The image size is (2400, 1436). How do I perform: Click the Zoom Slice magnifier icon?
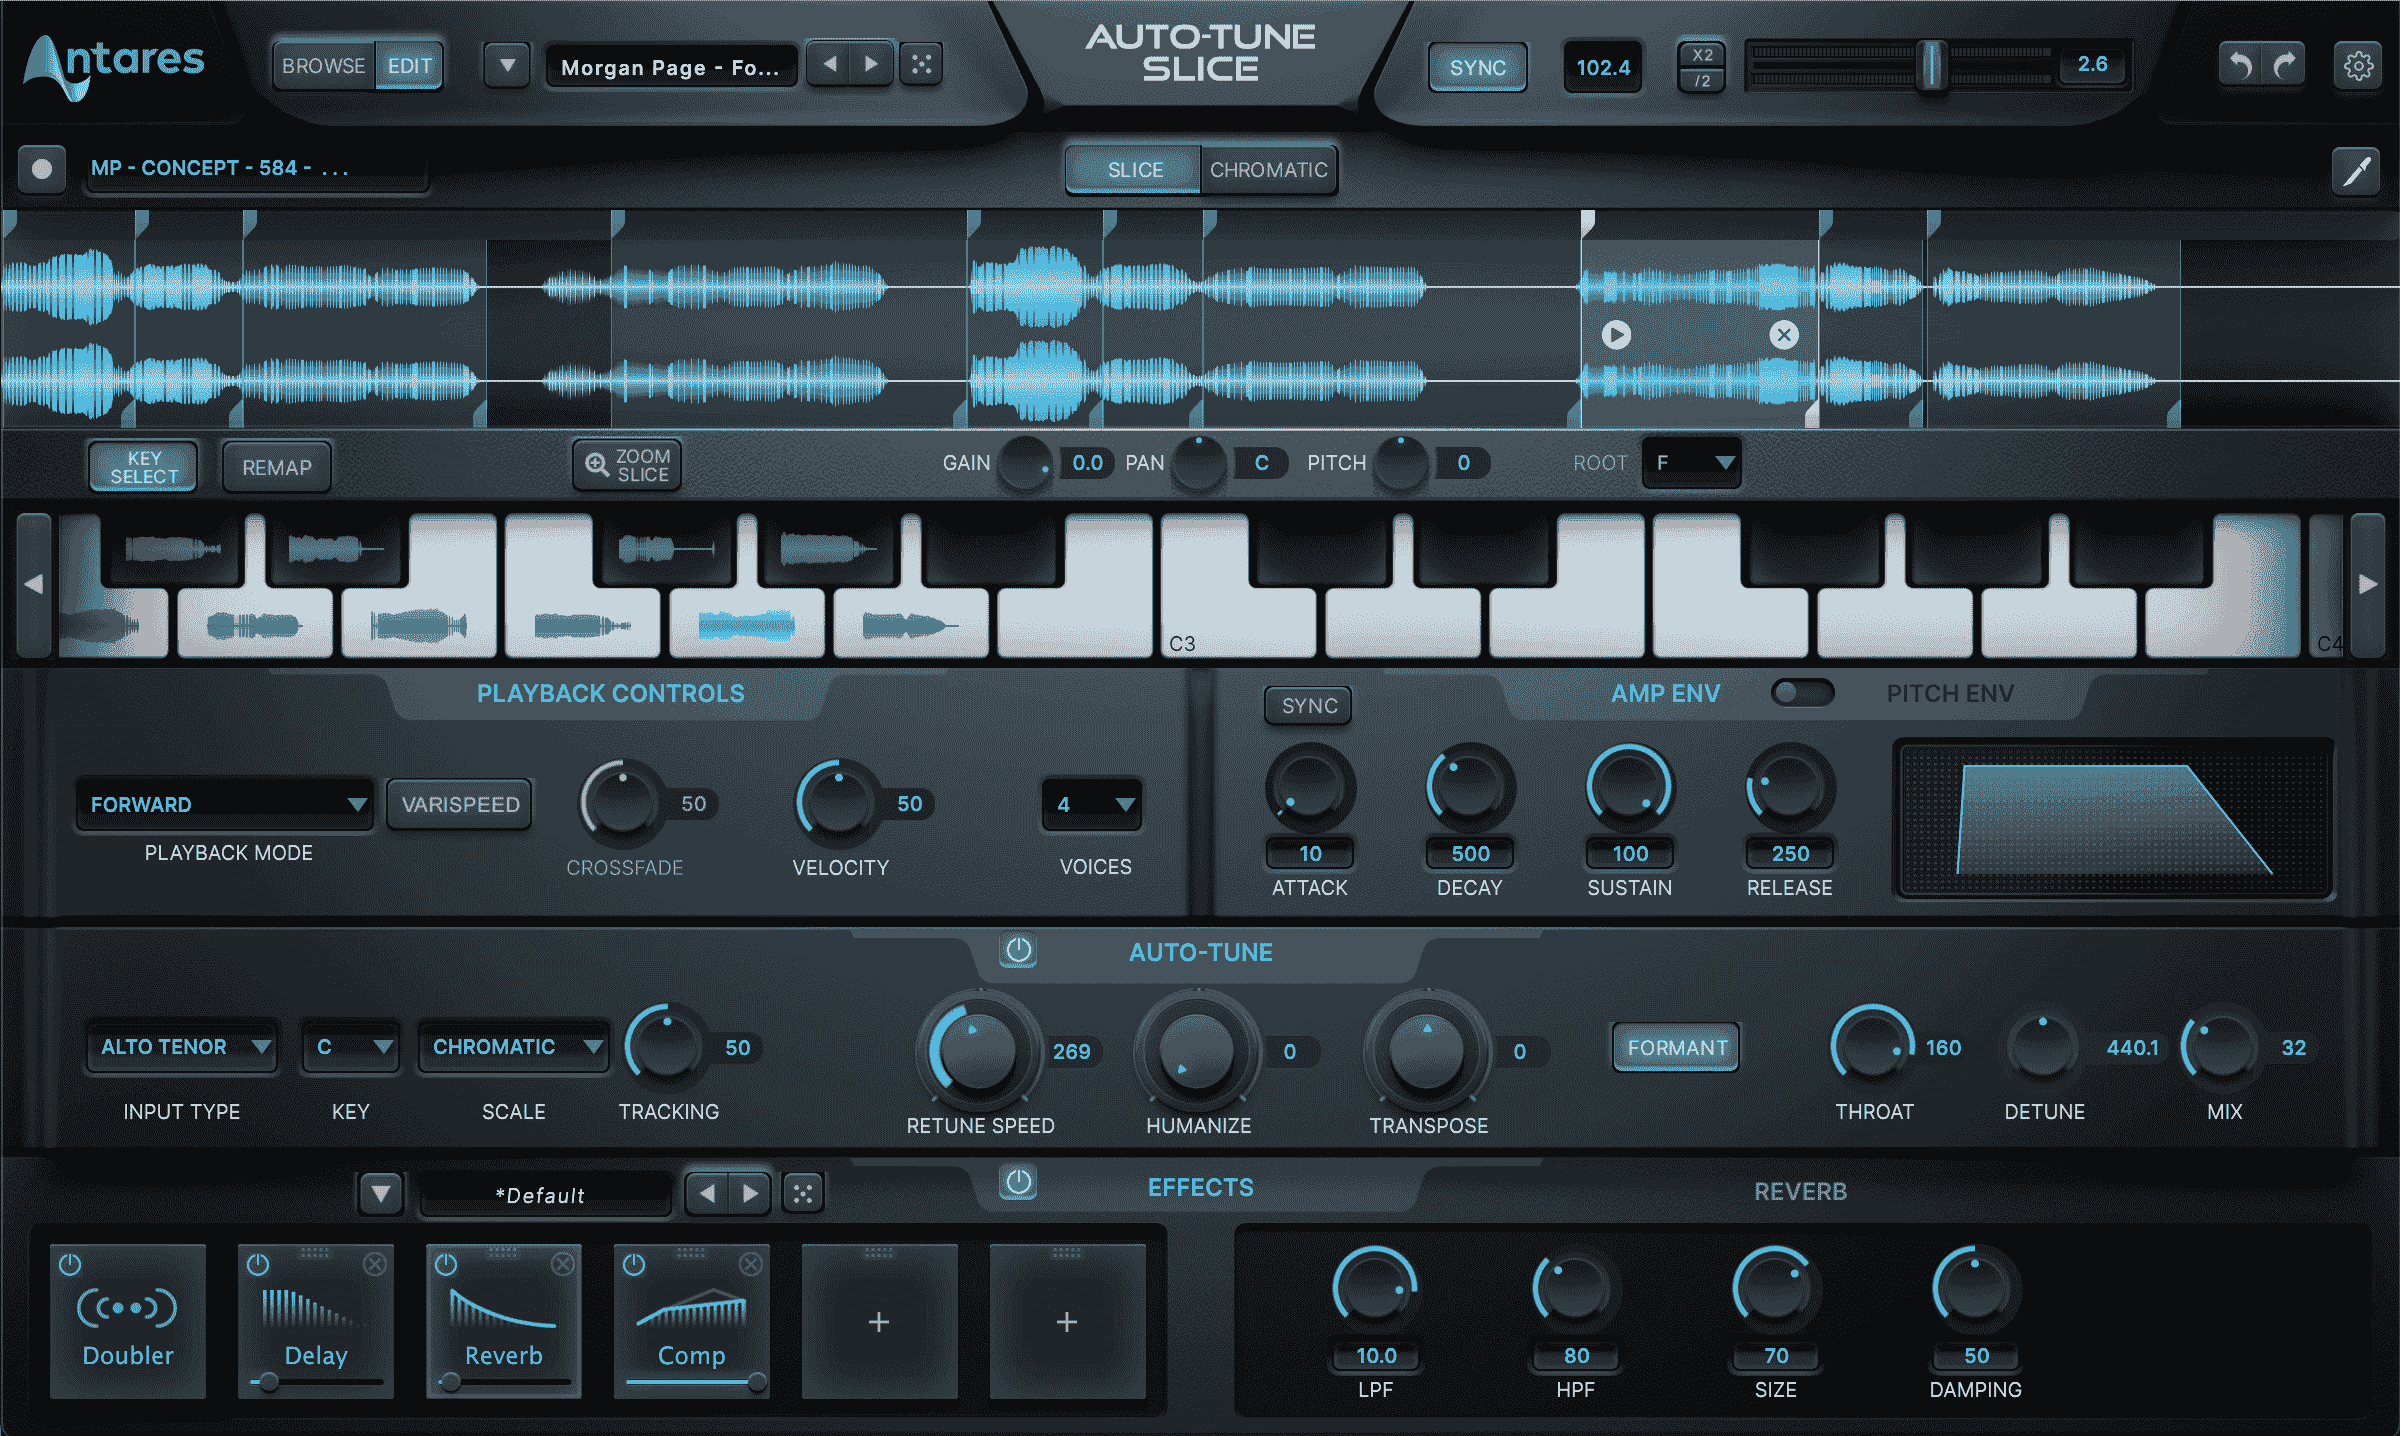594,466
